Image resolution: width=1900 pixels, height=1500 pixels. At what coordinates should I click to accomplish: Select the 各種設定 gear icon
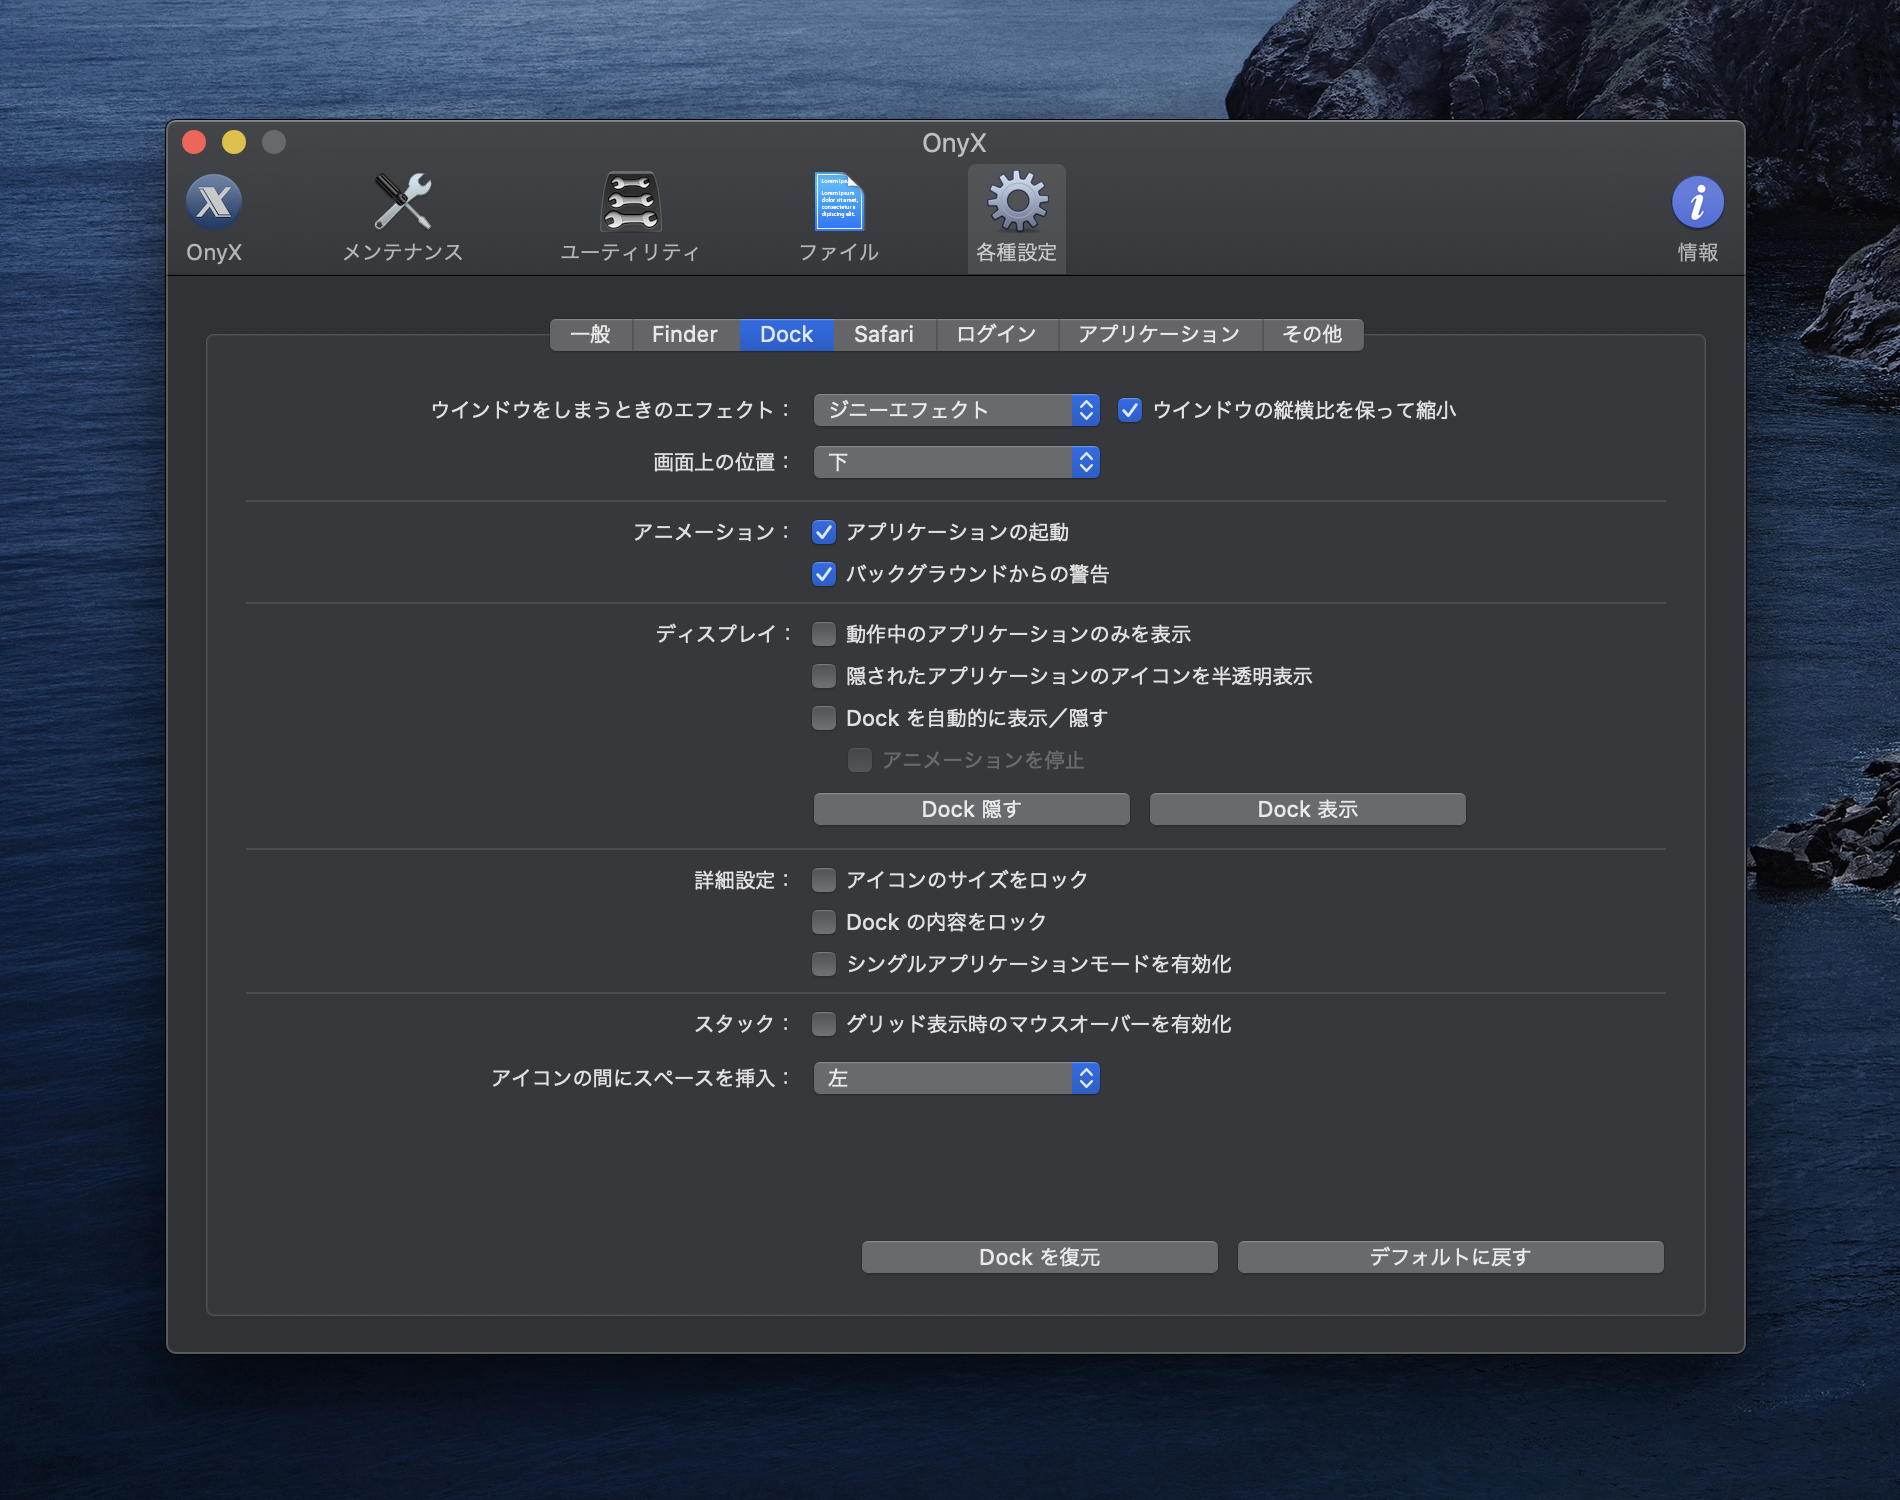[1017, 218]
